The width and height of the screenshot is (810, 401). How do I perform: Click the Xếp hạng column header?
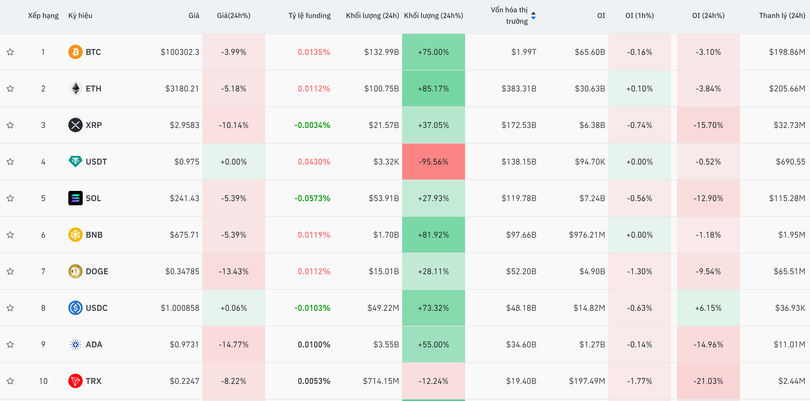click(43, 16)
